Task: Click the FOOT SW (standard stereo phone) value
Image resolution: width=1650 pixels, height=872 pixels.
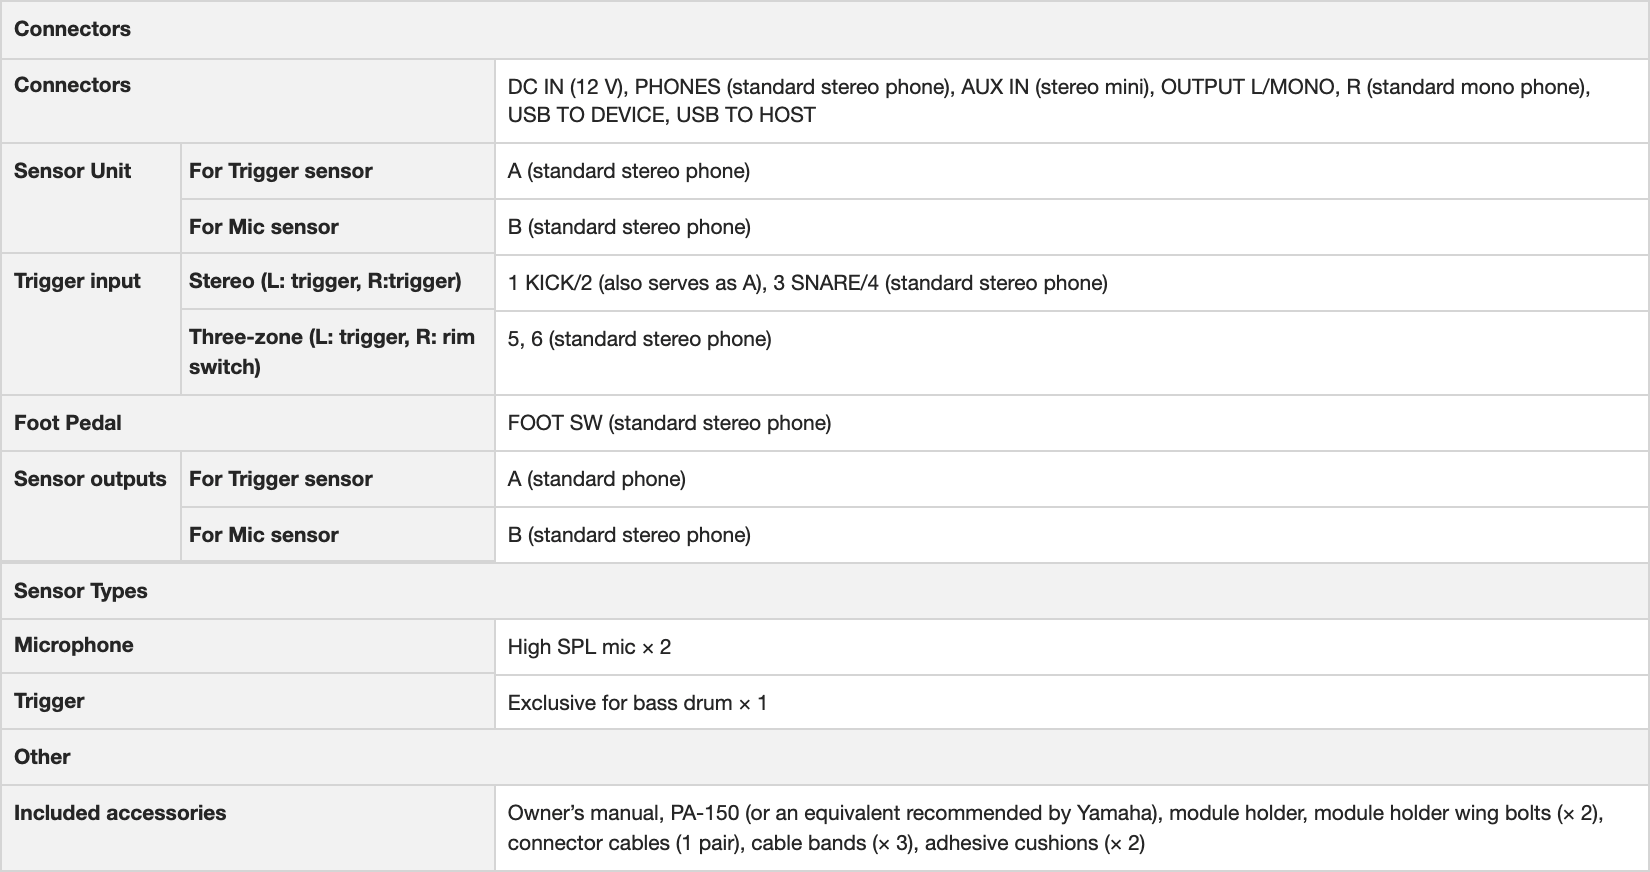Action: tap(669, 423)
